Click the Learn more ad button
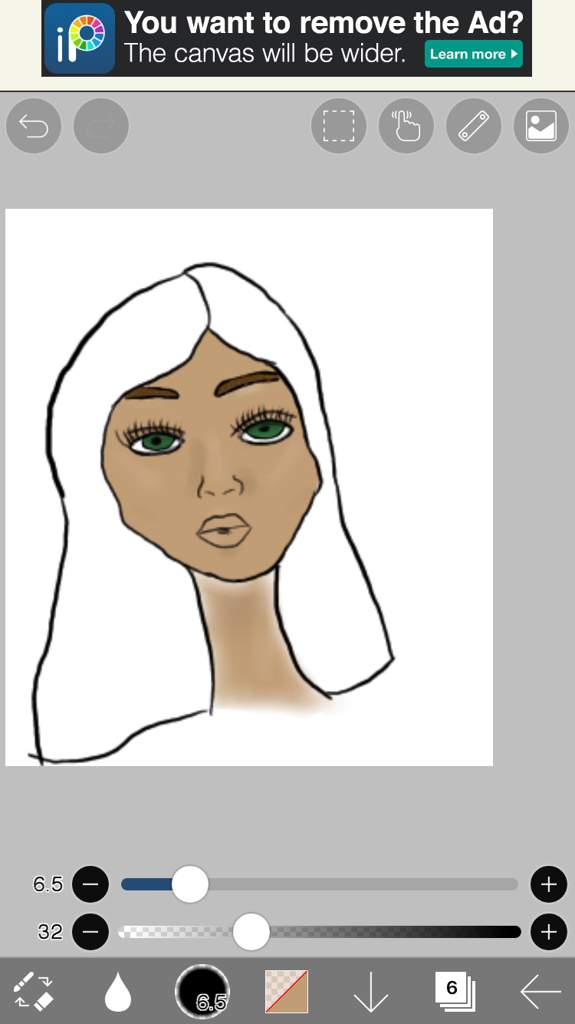The width and height of the screenshot is (575, 1024). point(474,54)
